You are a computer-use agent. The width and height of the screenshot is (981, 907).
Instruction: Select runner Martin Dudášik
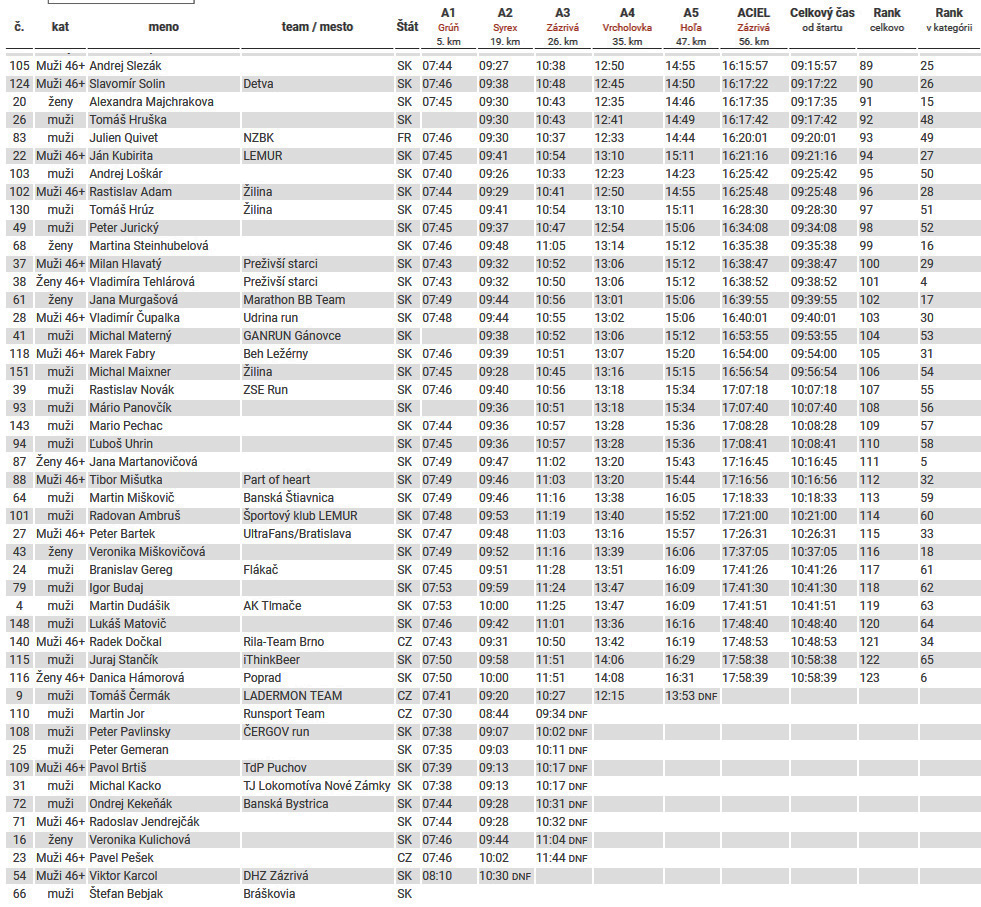coord(131,606)
